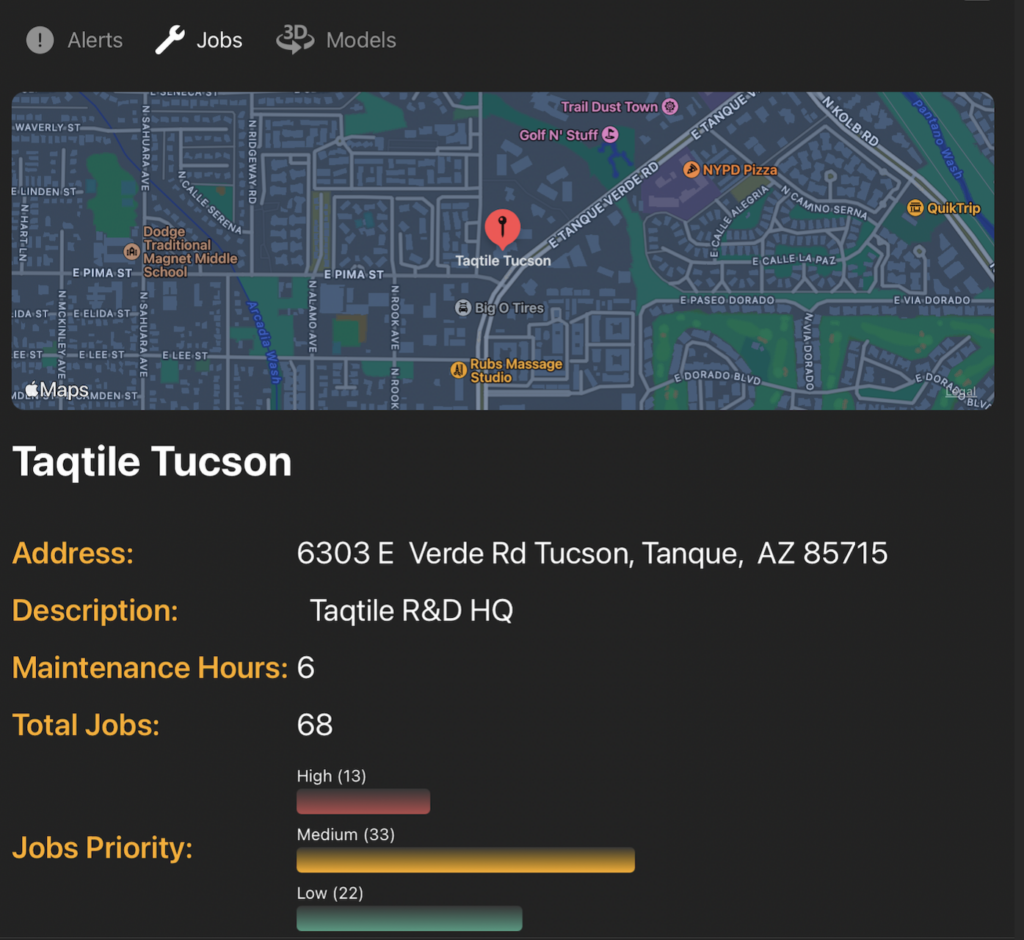The image size is (1024, 940).
Task: Click the E Via Dorado street label
Action: 931,300
